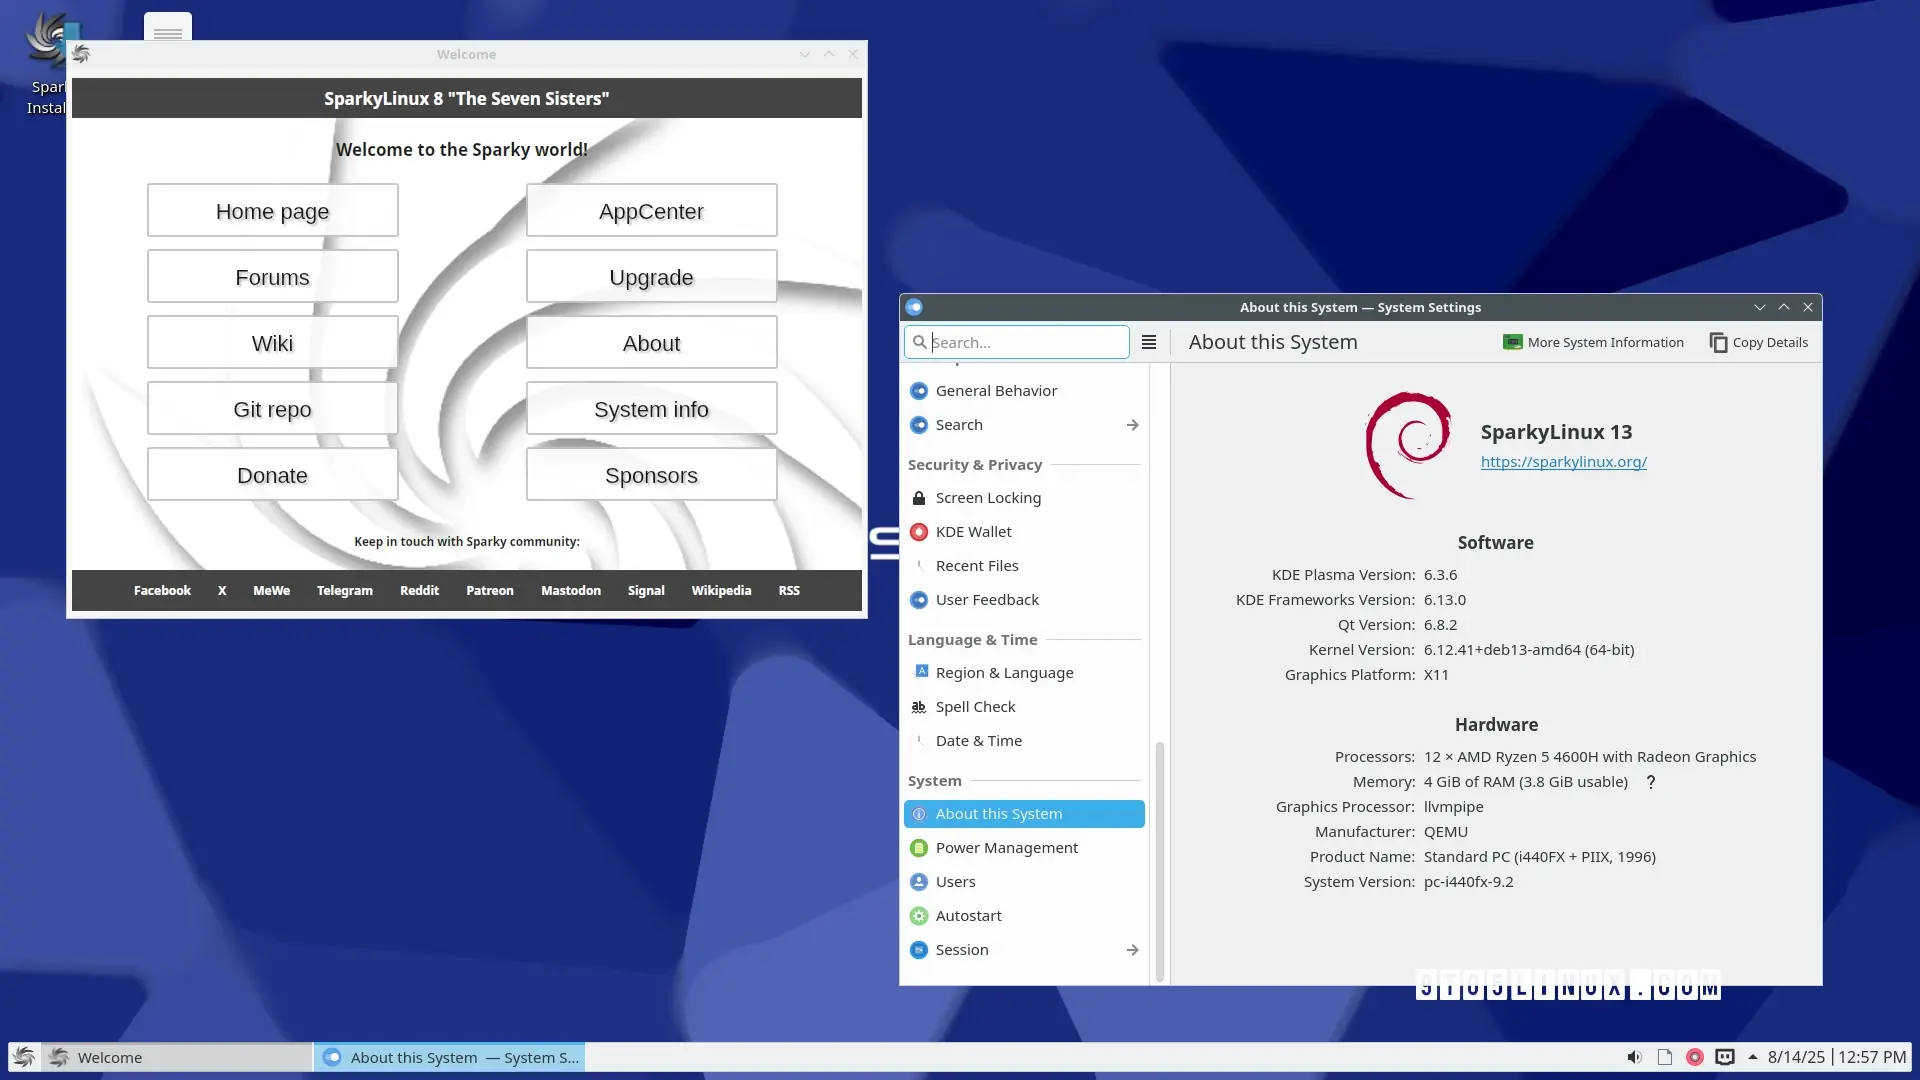The image size is (1920, 1080).
Task: Expand hidden system tray icons
Action: coord(1752,1057)
